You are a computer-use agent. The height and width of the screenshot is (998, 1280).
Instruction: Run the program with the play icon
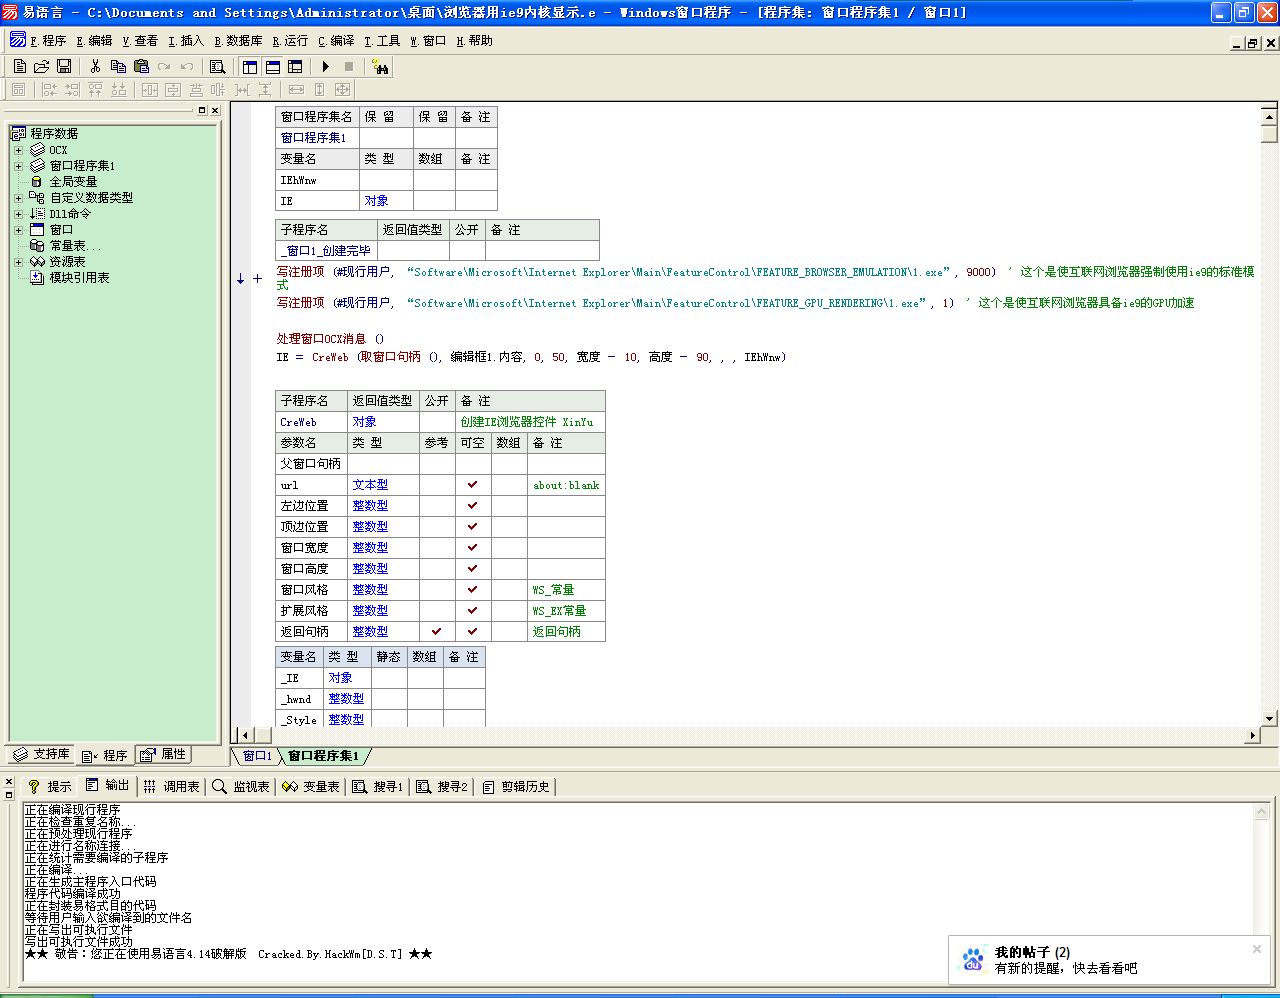pos(326,66)
